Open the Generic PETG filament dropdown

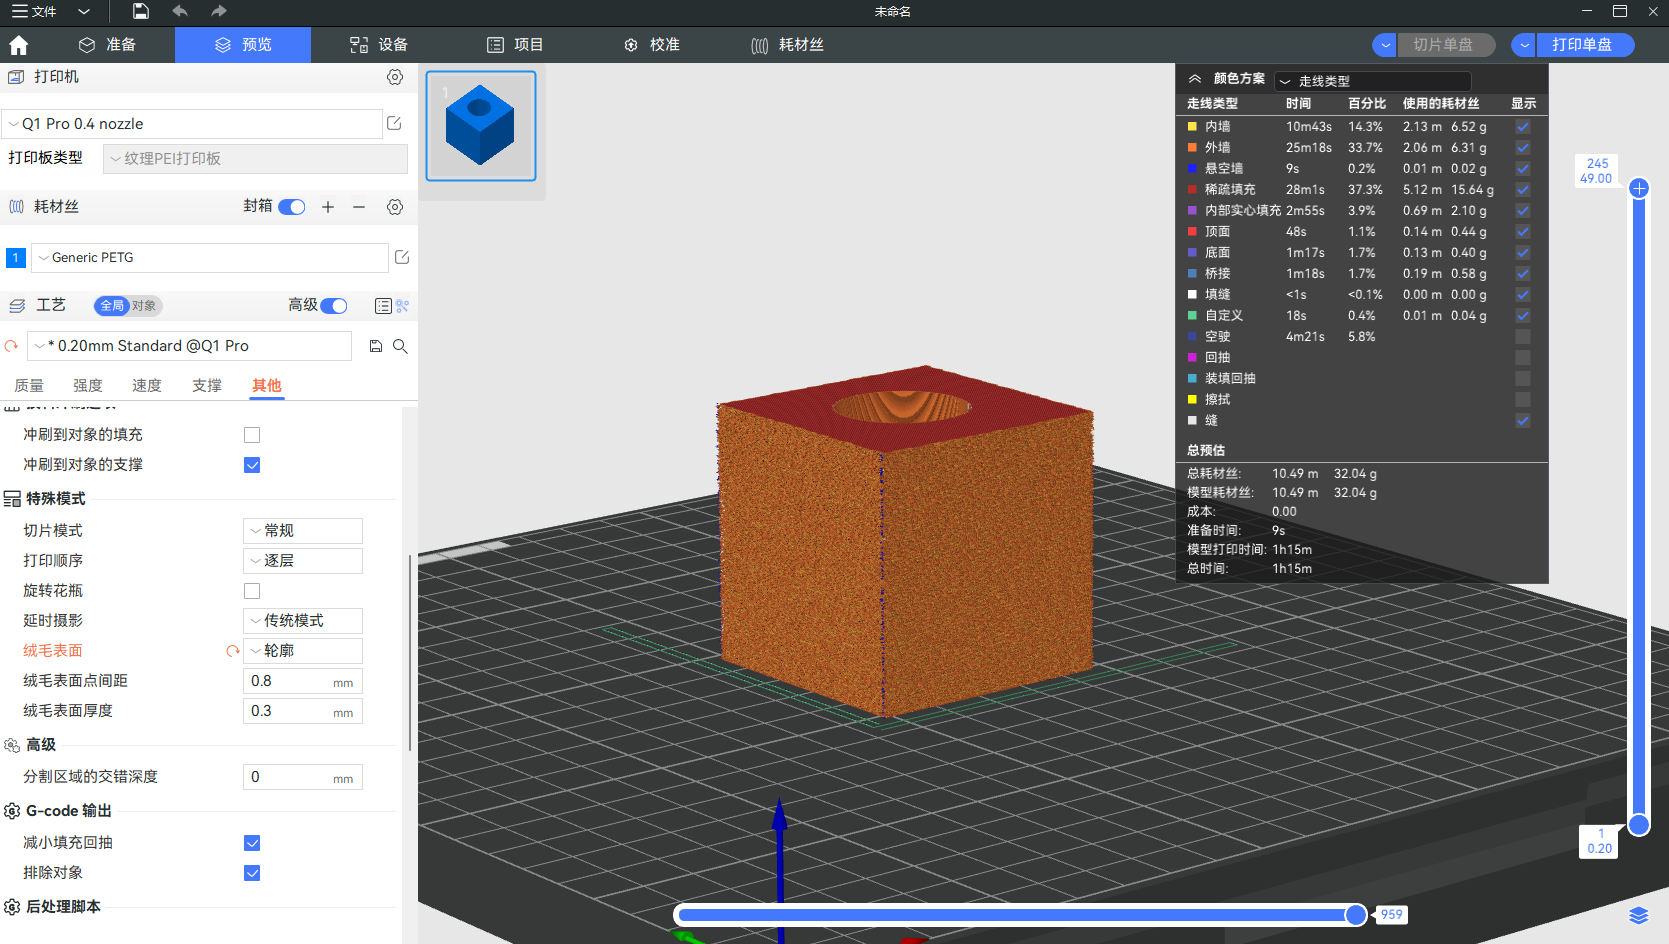point(210,258)
